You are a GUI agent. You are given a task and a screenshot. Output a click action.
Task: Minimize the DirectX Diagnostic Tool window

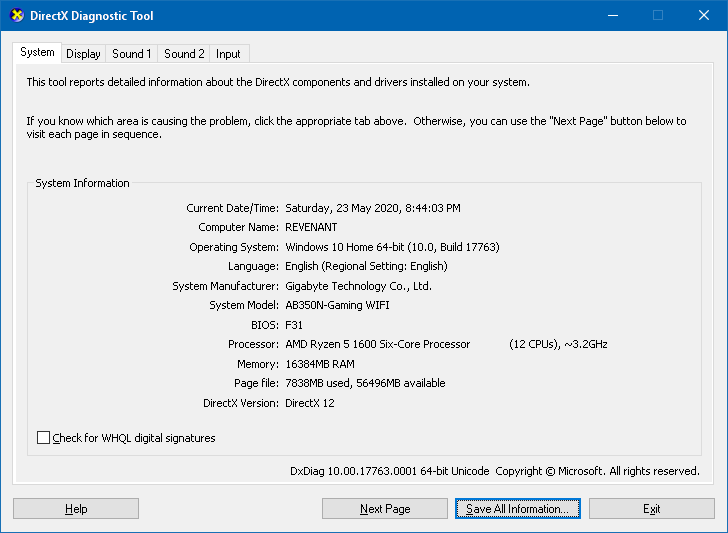pyautogui.click(x=611, y=16)
